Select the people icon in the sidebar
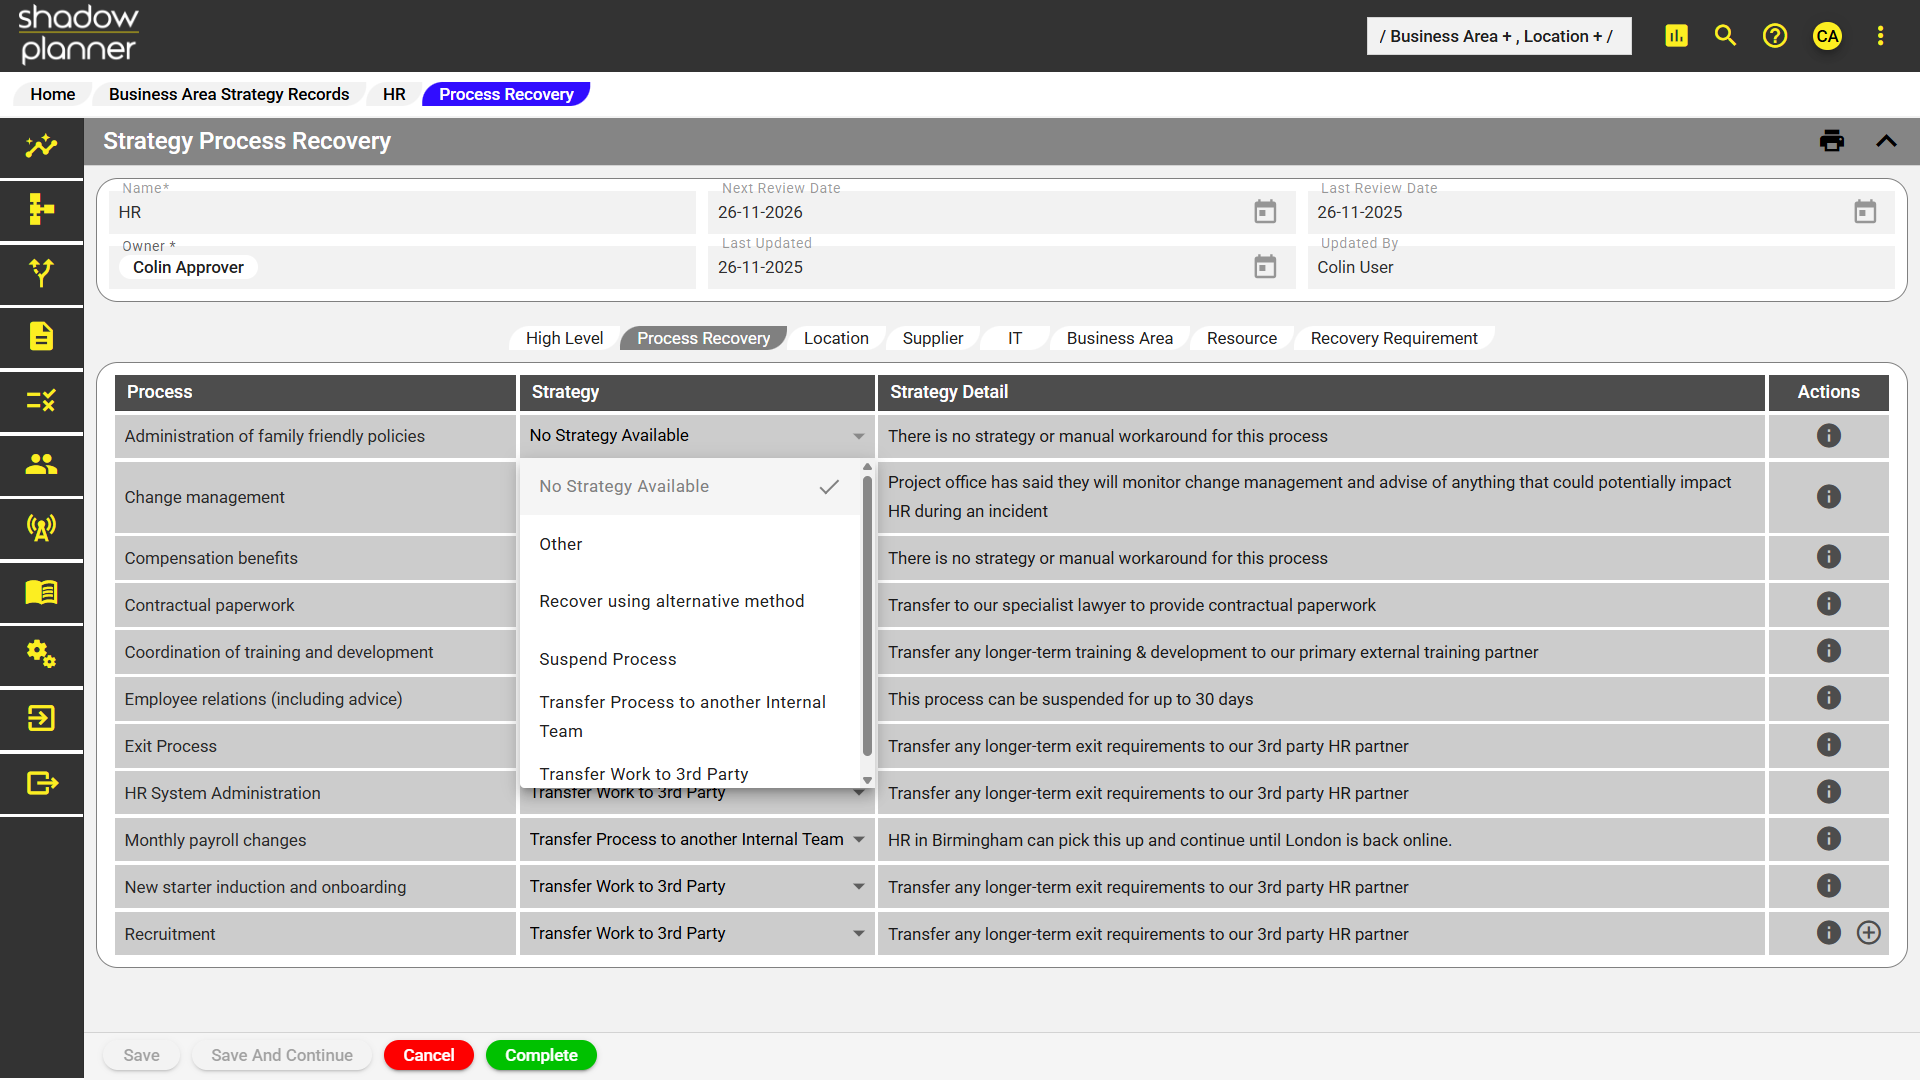The width and height of the screenshot is (1920, 1080). point(40,465)
